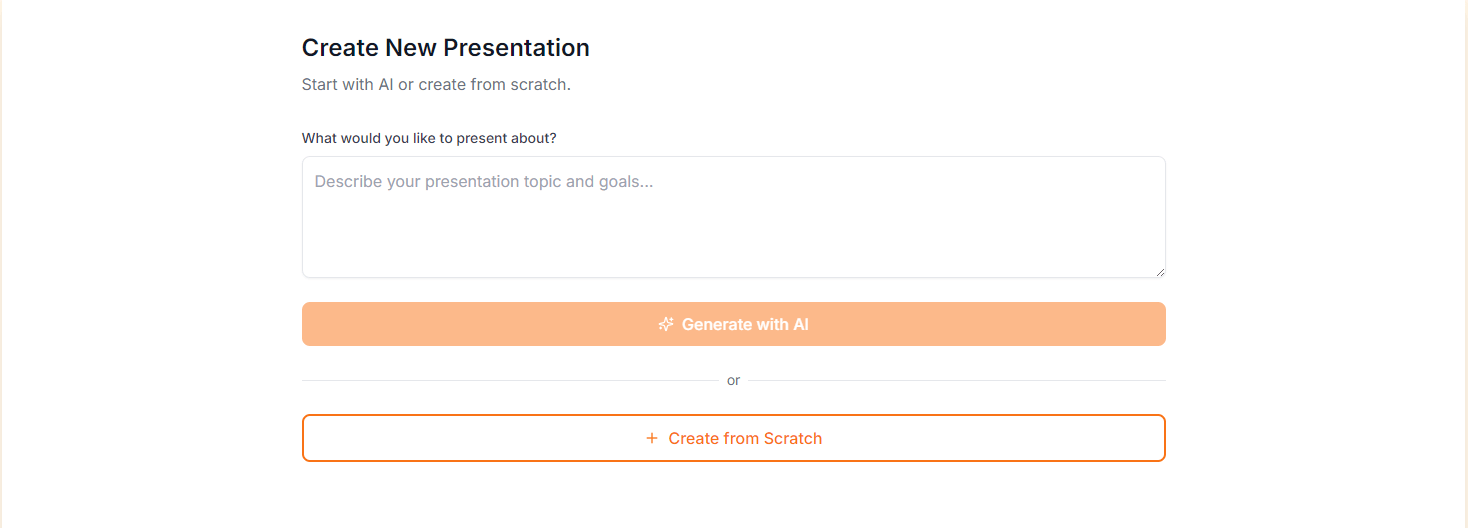Click the word 'Create' in the outlined button
The width and height of the screenshot is (1468, 528).
click(x=694, y=438)
